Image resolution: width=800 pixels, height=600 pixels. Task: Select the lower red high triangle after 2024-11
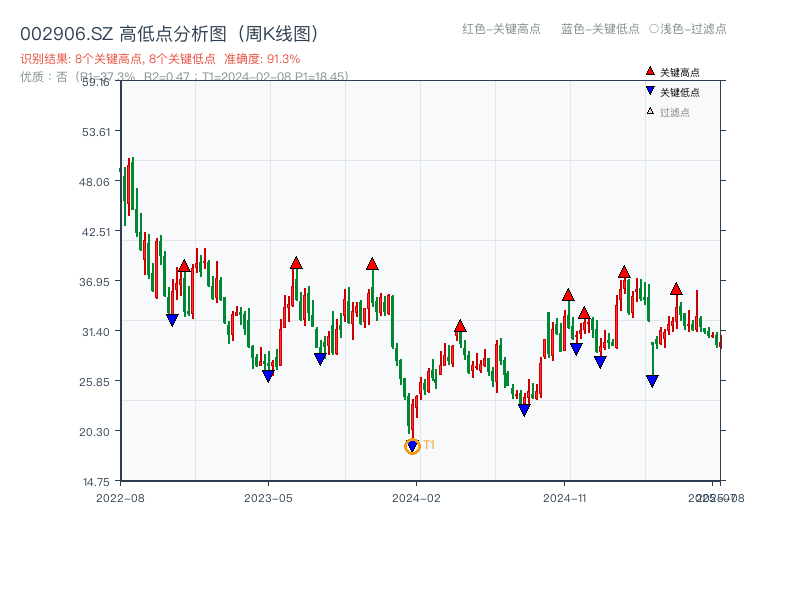pos(585,313)
